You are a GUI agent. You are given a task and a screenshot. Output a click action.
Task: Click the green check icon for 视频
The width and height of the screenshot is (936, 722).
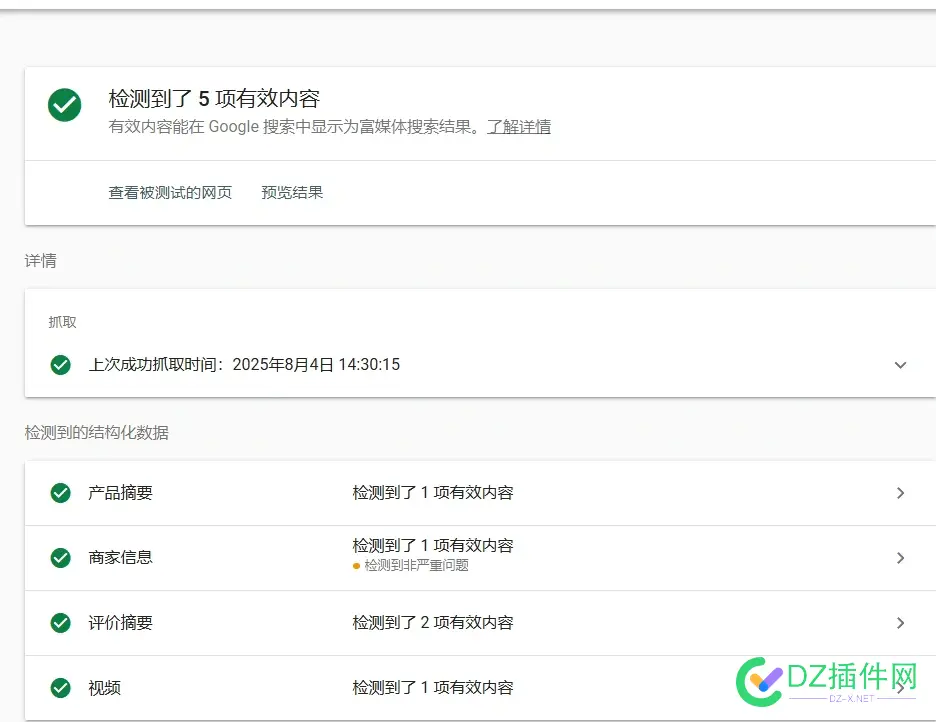60,688
